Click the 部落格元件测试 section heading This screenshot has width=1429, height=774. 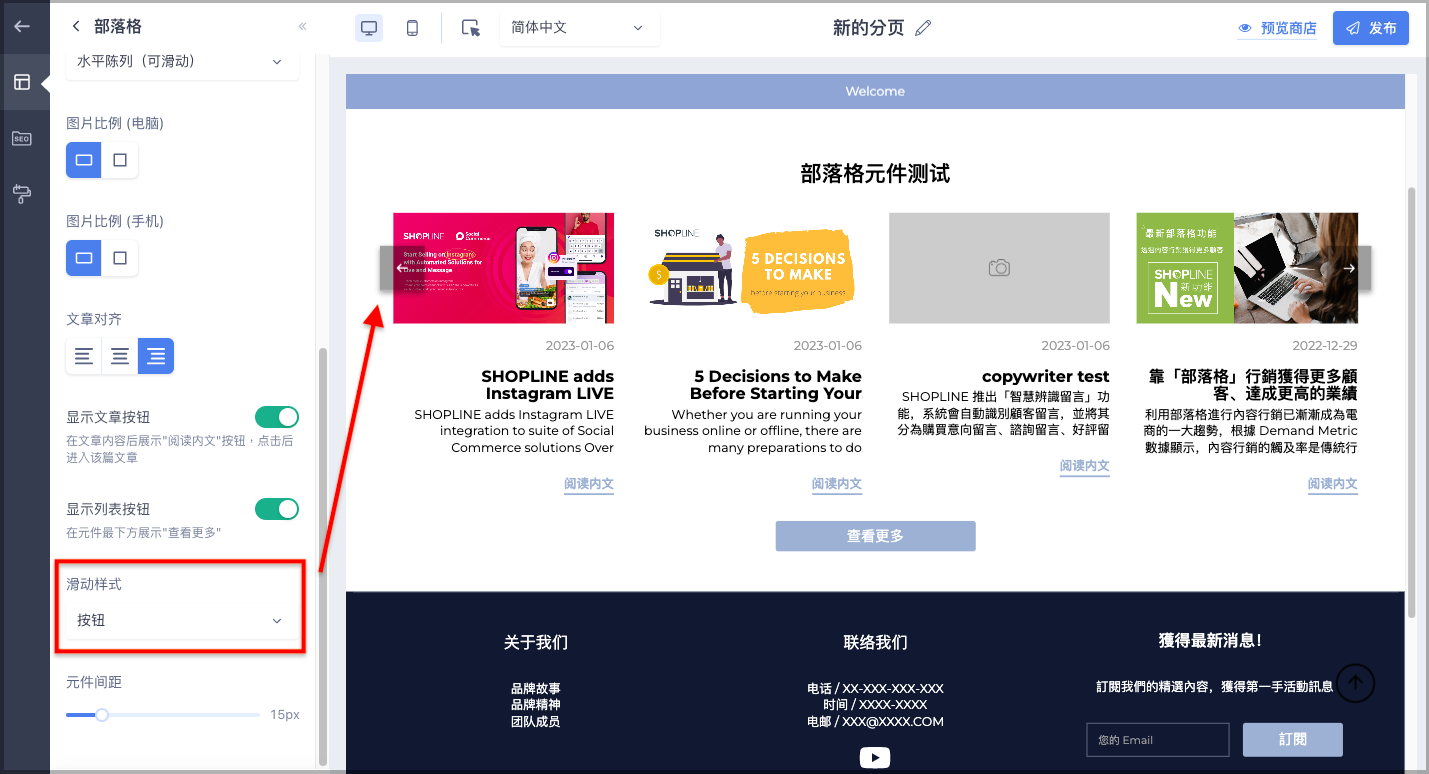(x=875, y=174)
